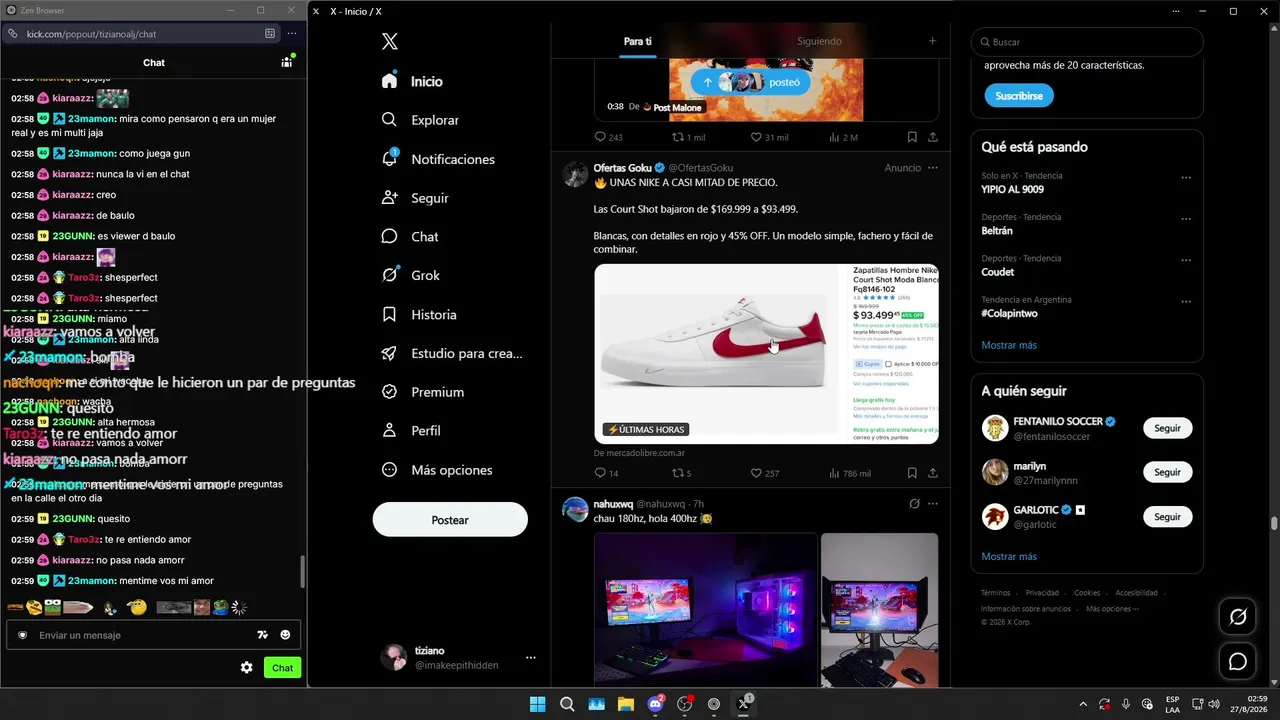Open Zen Browser address bar reader icon
Image resolution: width=1280 pixels, height=720 pixels.
coord(270,33)
